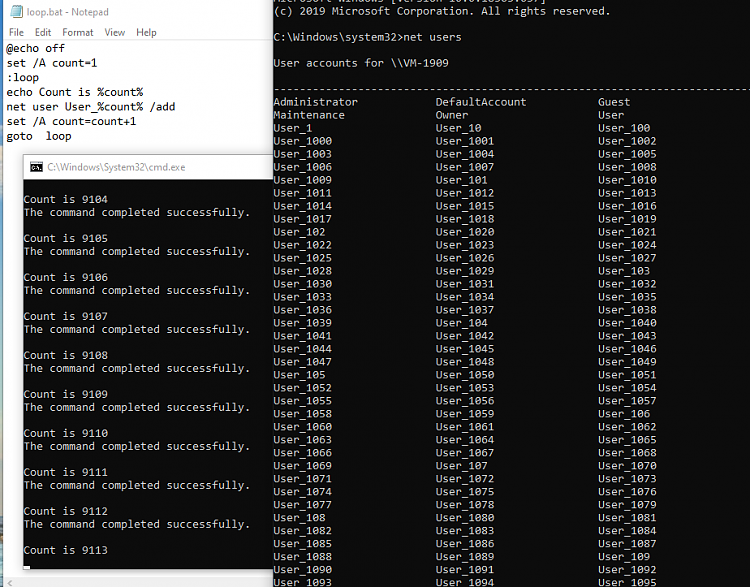The height and width of the screenshot is (587, 750).
Task: Click the 'set /A count=1' line
Action: (x=52, y=63)
